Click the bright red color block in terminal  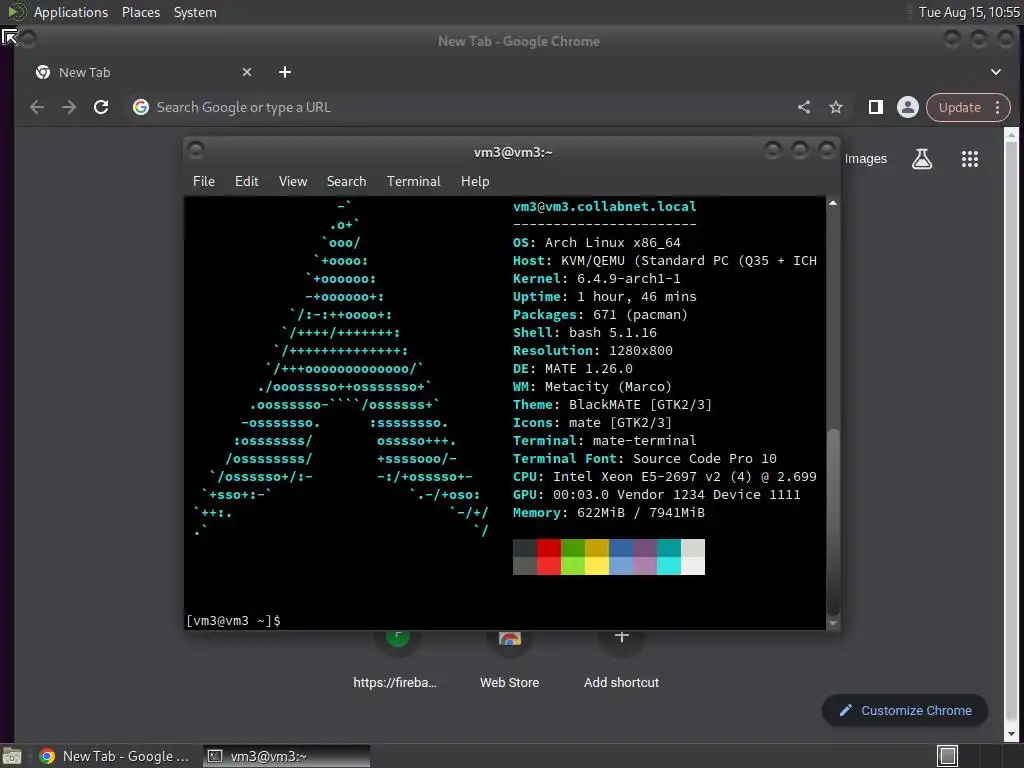549,566
